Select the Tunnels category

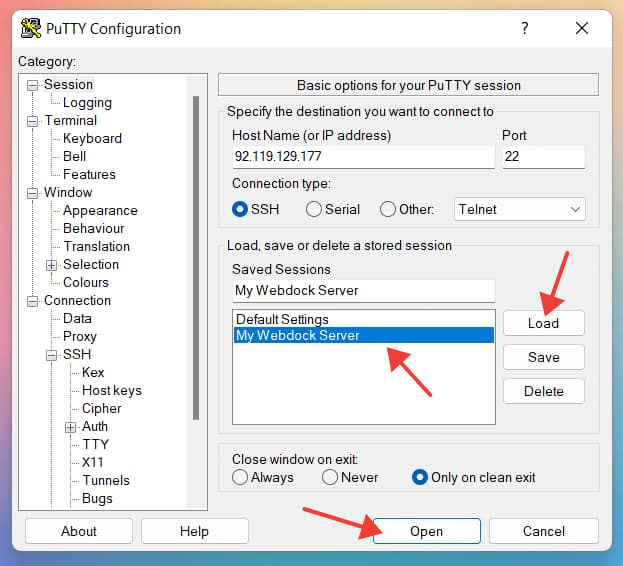point(106,480)
